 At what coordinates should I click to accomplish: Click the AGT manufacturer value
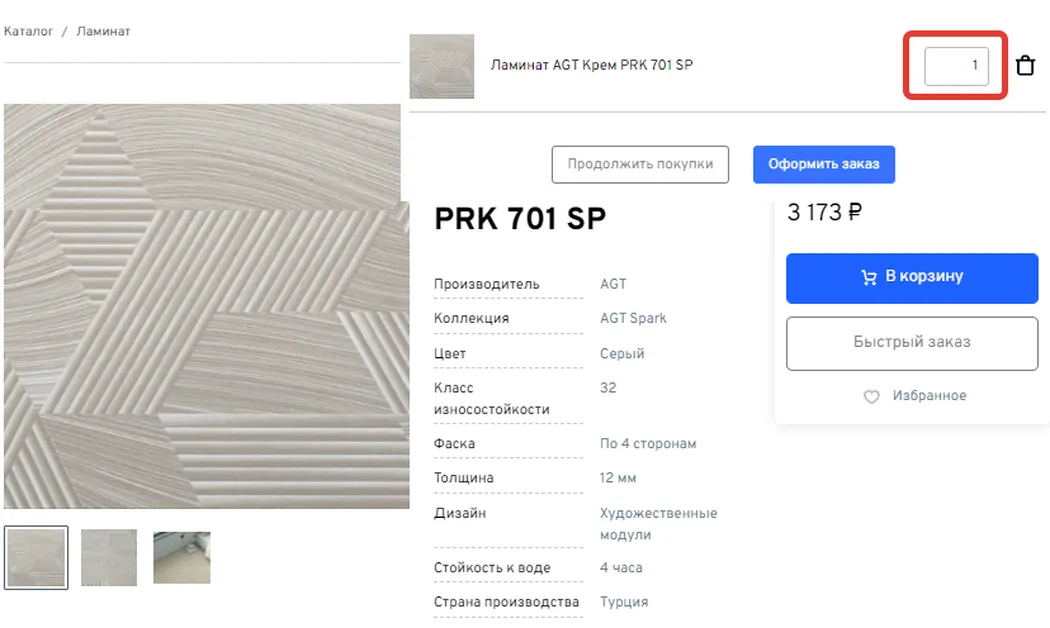pos(613,284)
